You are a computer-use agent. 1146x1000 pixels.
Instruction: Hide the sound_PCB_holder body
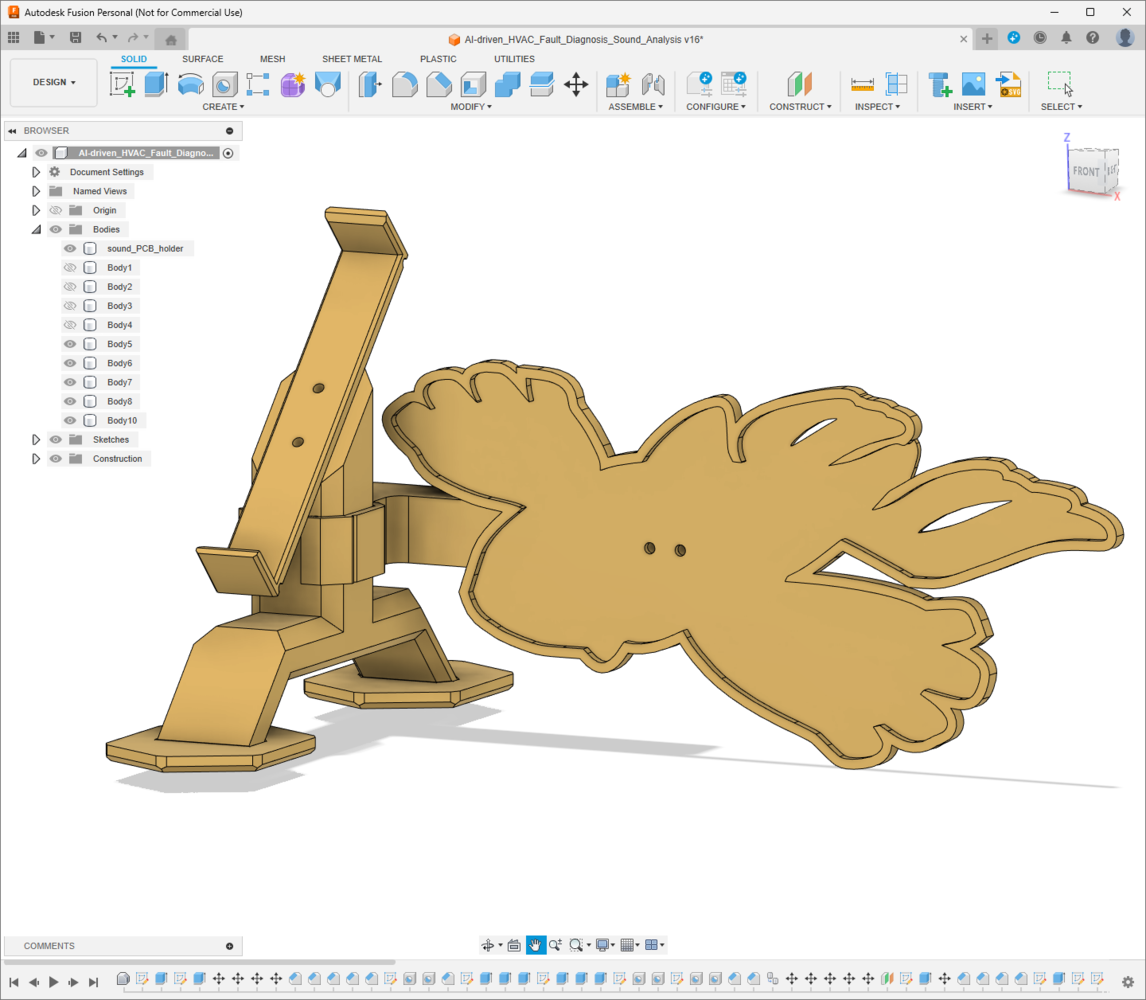70,249
